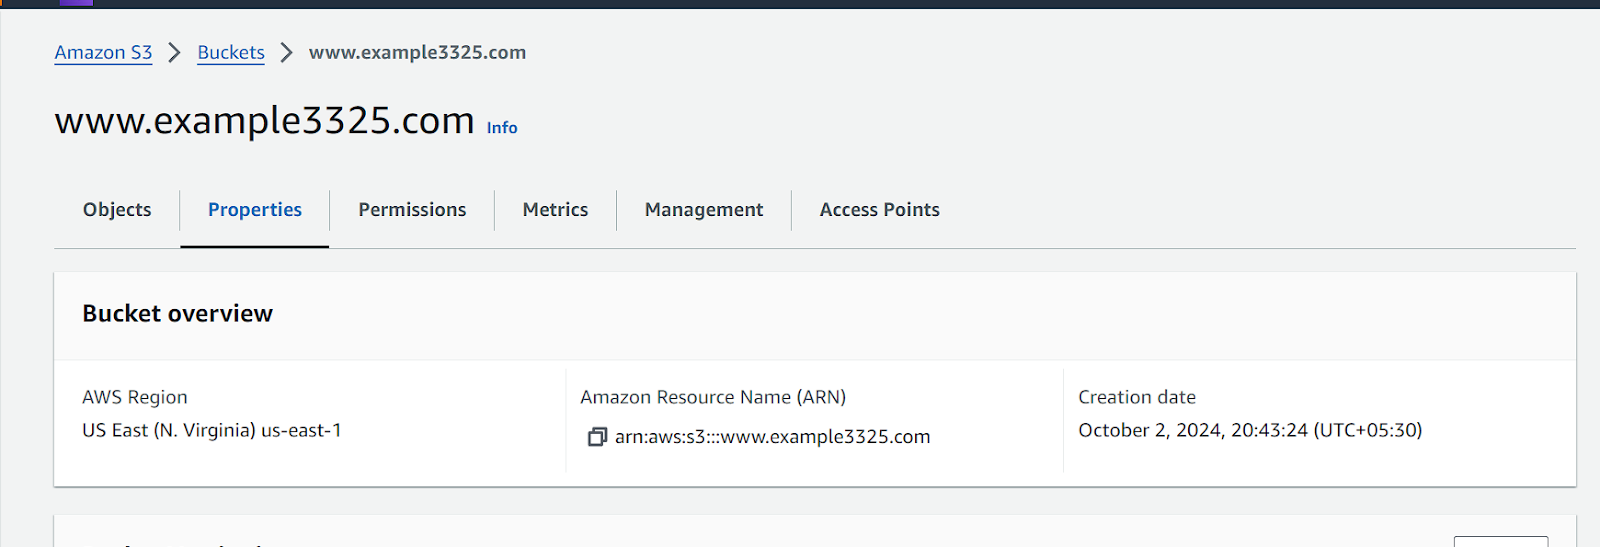Viewport: 1600px width, 547px height.
Task: Select the arn:aws:s3:::www.example3325.com text
Action: 772,437
